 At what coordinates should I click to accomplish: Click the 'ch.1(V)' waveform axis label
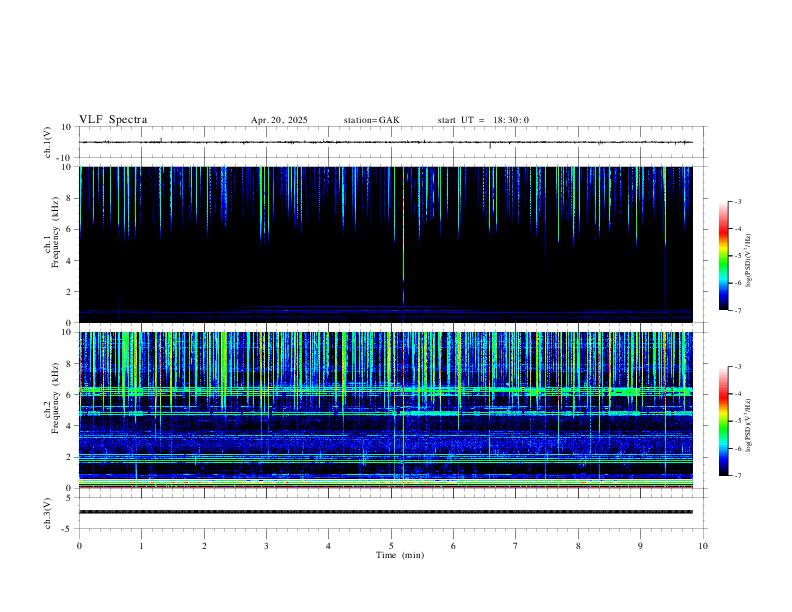coord(48,142)
